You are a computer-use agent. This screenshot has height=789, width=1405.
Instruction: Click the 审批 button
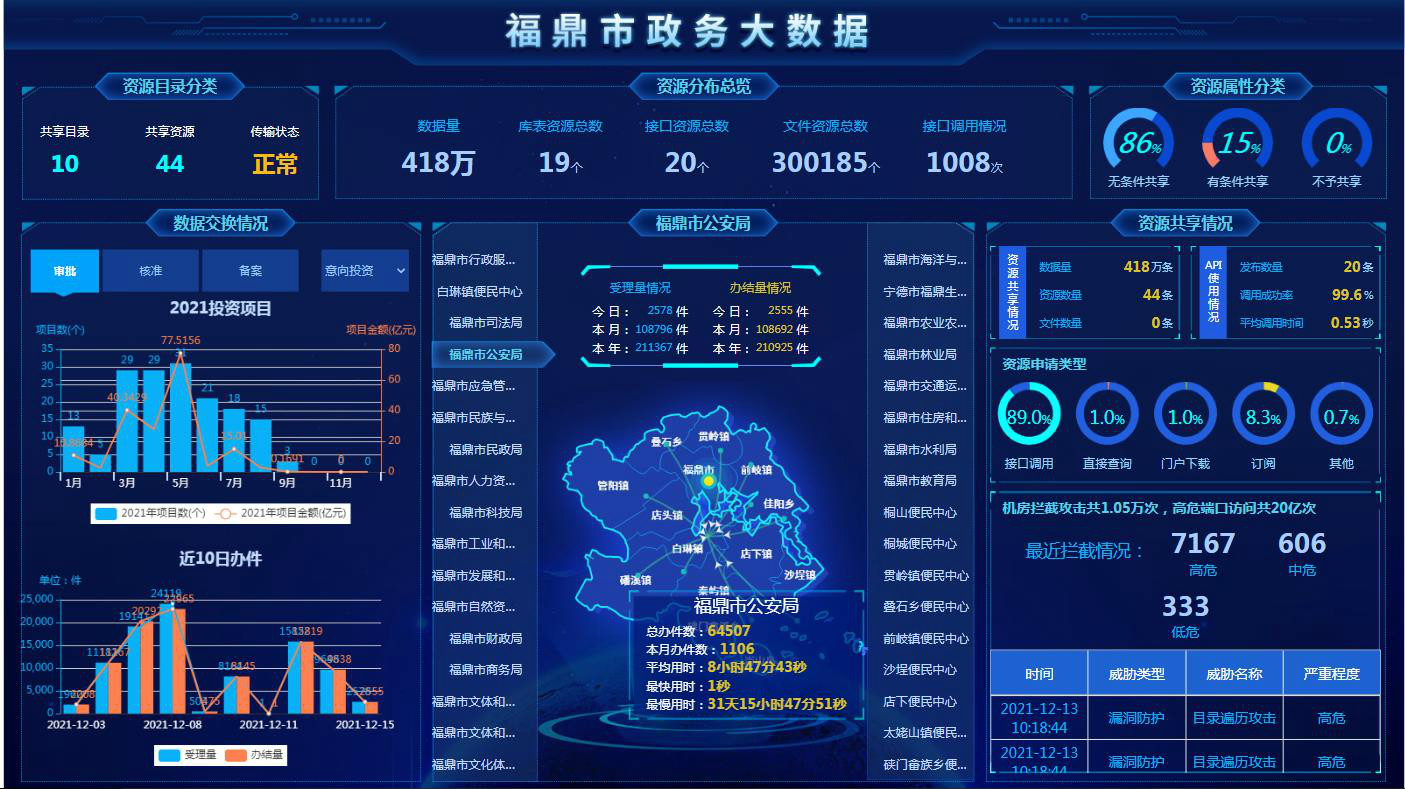(x=64, y=271)
